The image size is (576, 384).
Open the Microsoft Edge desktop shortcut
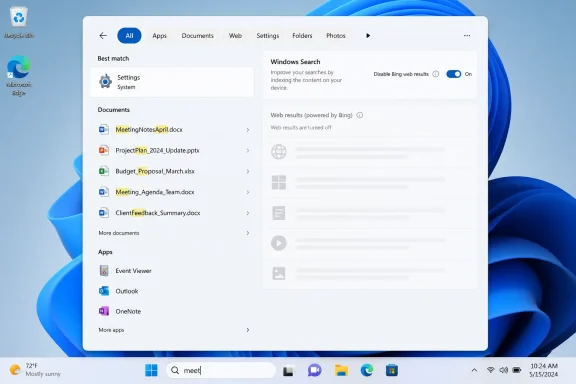19,75
